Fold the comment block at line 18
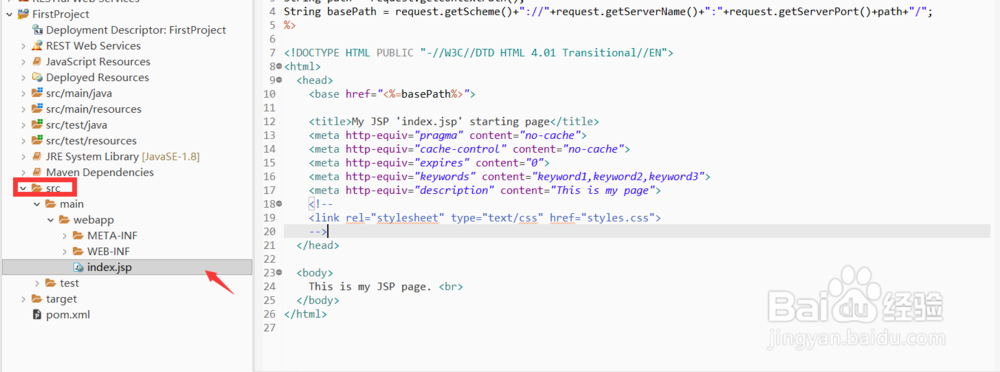This screenshot has width=1000, height=372. (280, 204)
